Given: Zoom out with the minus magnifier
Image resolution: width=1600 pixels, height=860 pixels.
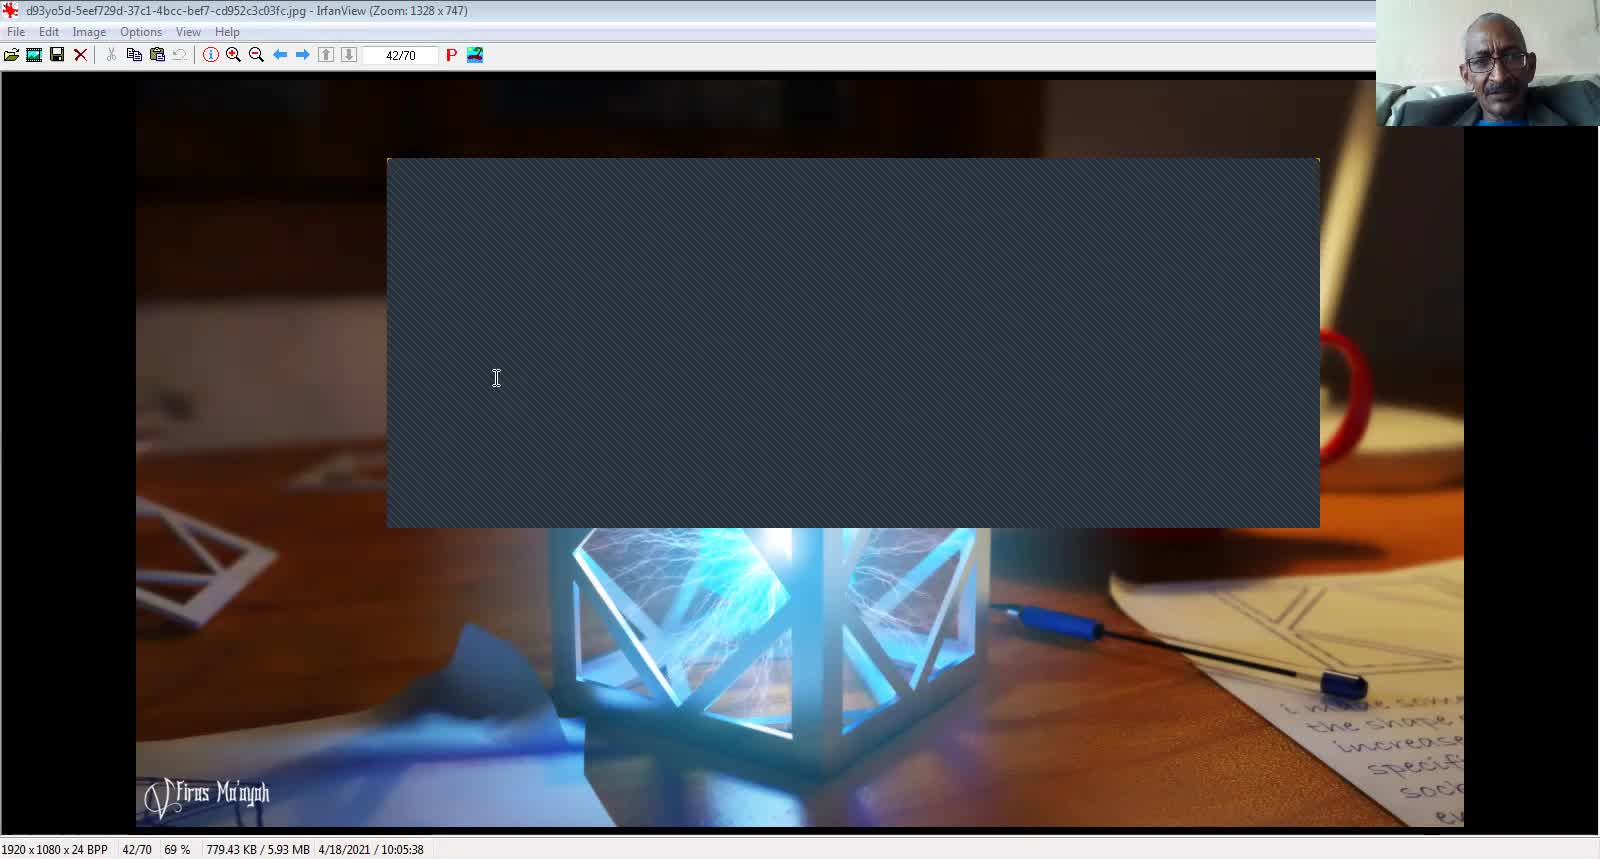Looking at the screenshot, I should pos(256,55).
